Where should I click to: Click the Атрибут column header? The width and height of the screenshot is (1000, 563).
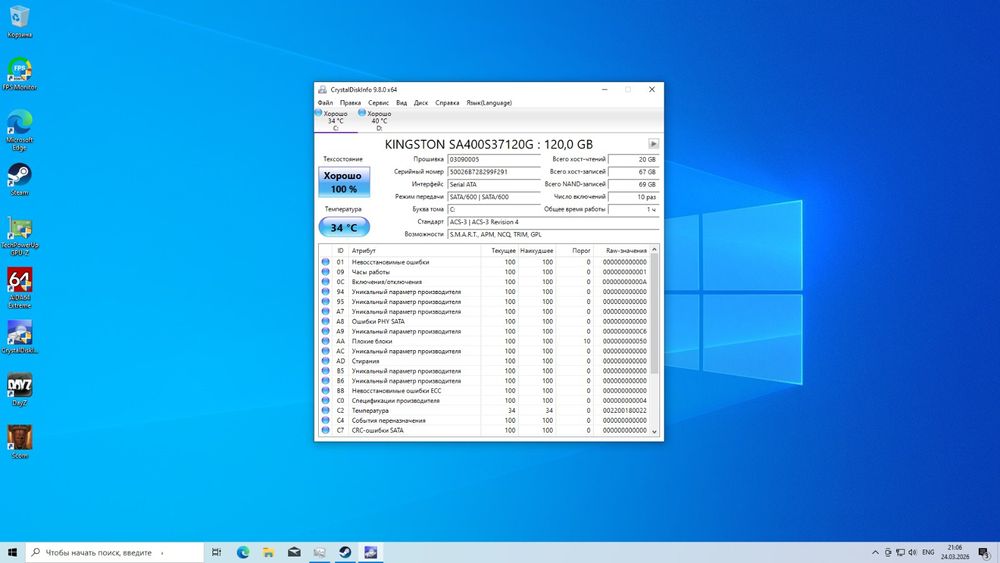pos(415,251)
